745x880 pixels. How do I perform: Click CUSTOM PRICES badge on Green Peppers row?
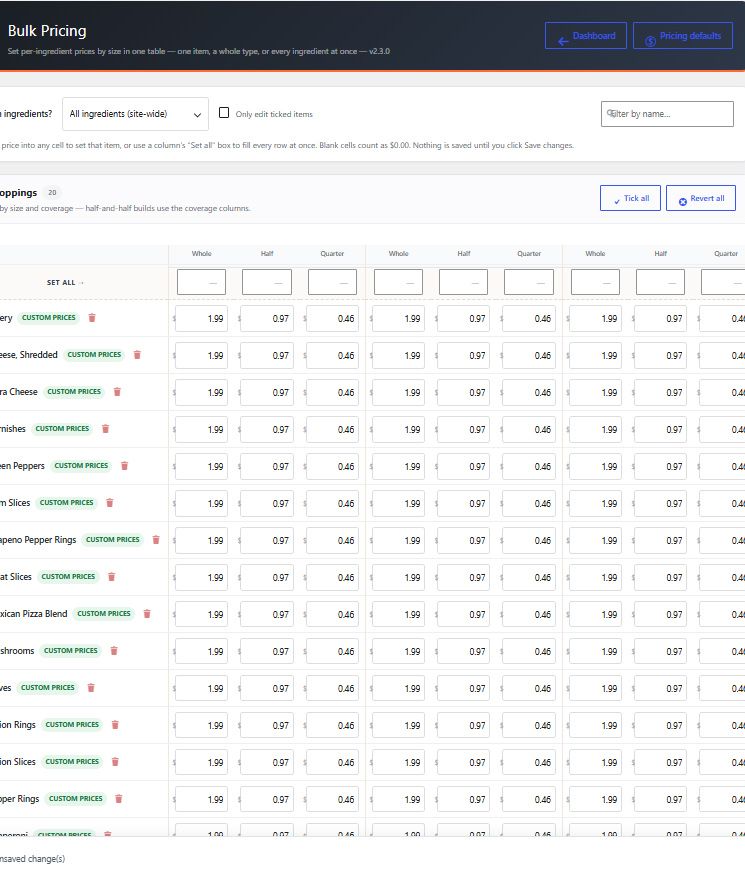click(x=81, y=466)
